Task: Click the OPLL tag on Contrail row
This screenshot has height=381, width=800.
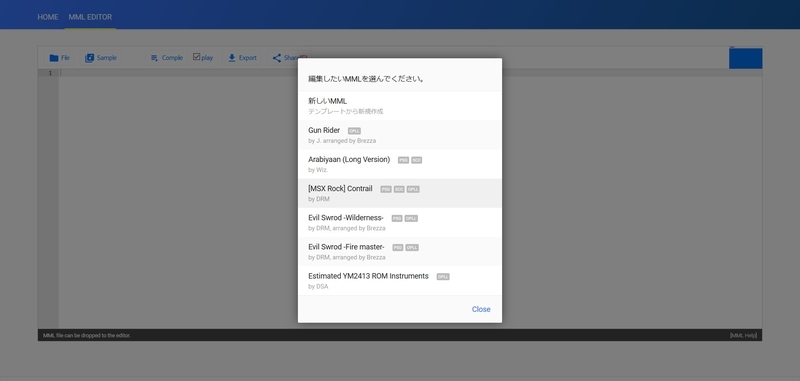Action: (413, 189)
